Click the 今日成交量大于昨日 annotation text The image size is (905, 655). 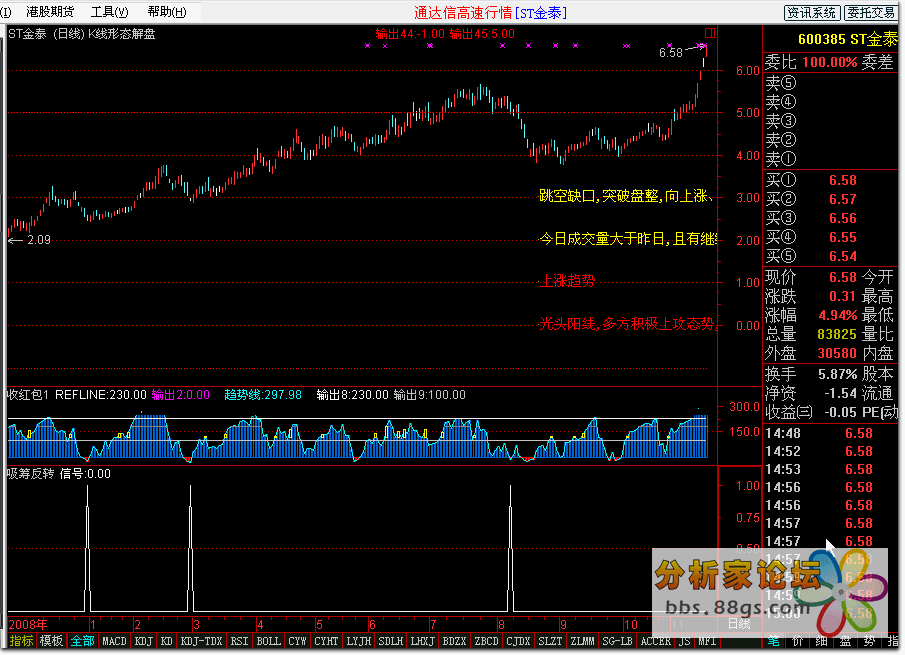(x=628, y=239)
